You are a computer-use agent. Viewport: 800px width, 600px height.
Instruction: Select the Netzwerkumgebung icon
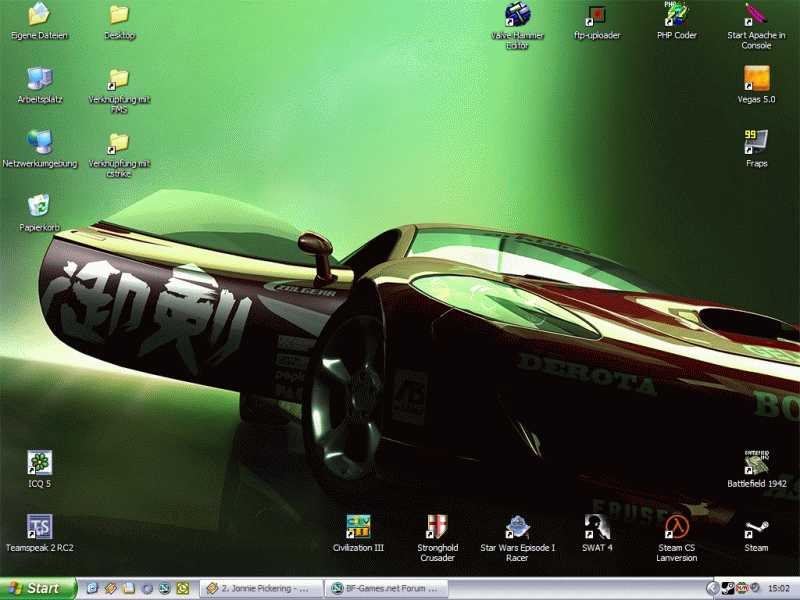[x=40, y=142]
